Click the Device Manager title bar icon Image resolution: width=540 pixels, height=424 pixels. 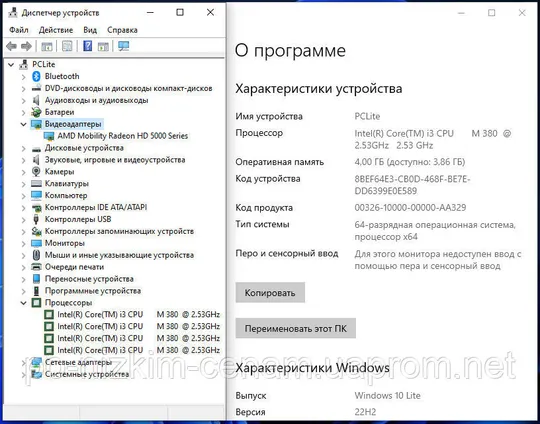pyautogui.click(x=13, y=12)
